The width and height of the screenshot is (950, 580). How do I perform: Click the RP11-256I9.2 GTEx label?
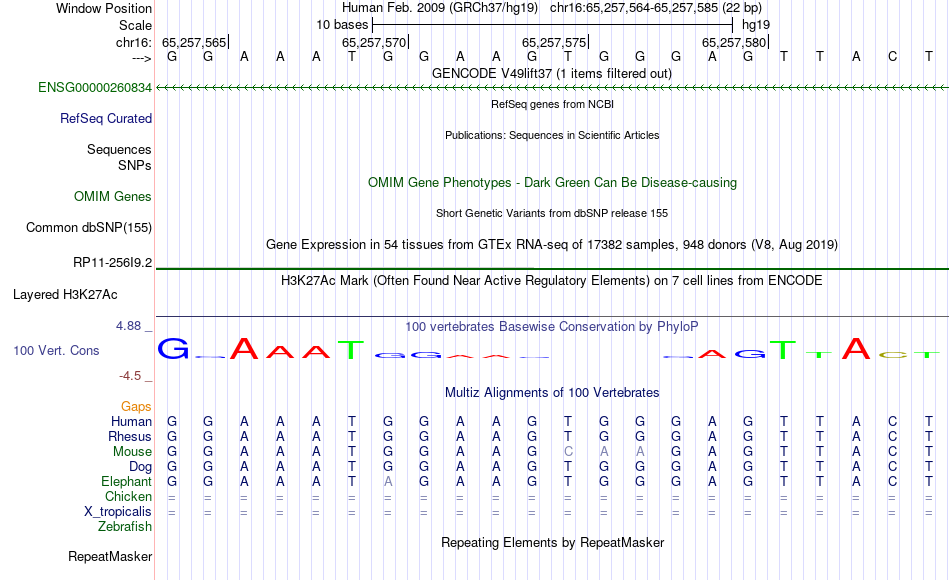click(112, 262)
